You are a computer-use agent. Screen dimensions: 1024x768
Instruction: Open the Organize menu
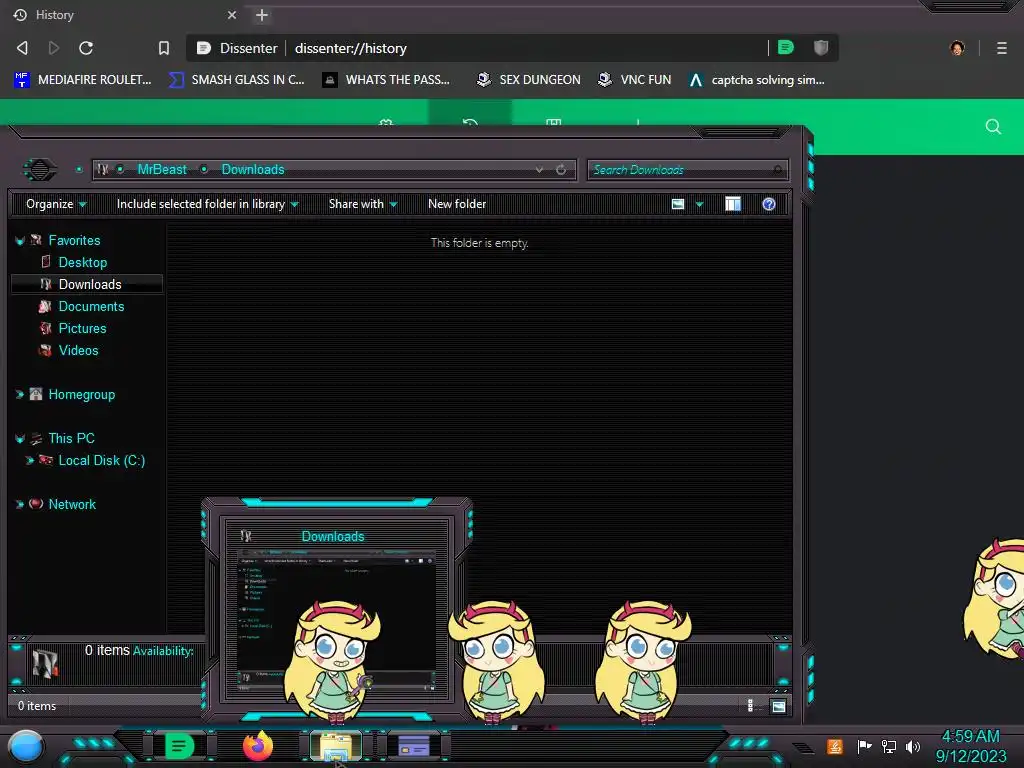[x=56, y=204]
